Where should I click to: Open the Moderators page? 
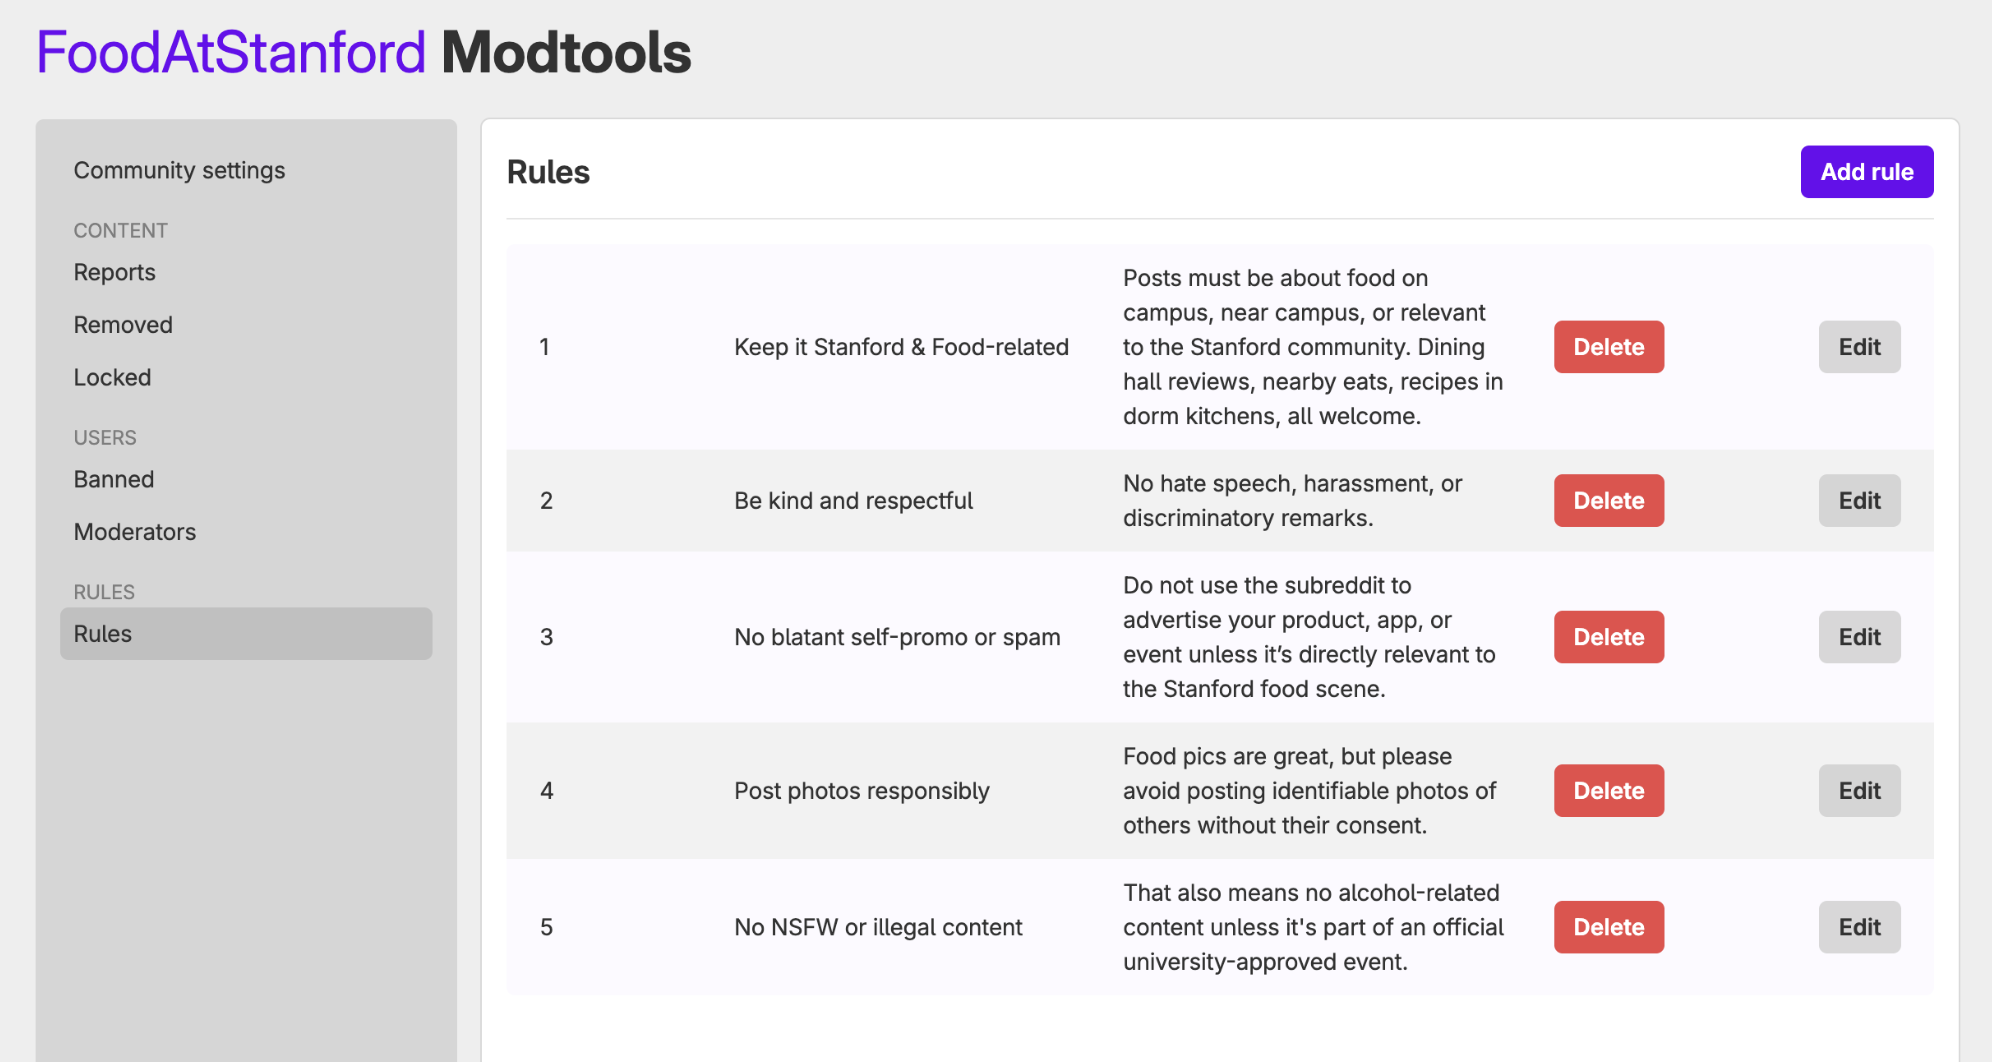pyautogui.click(x=134, y=531)
